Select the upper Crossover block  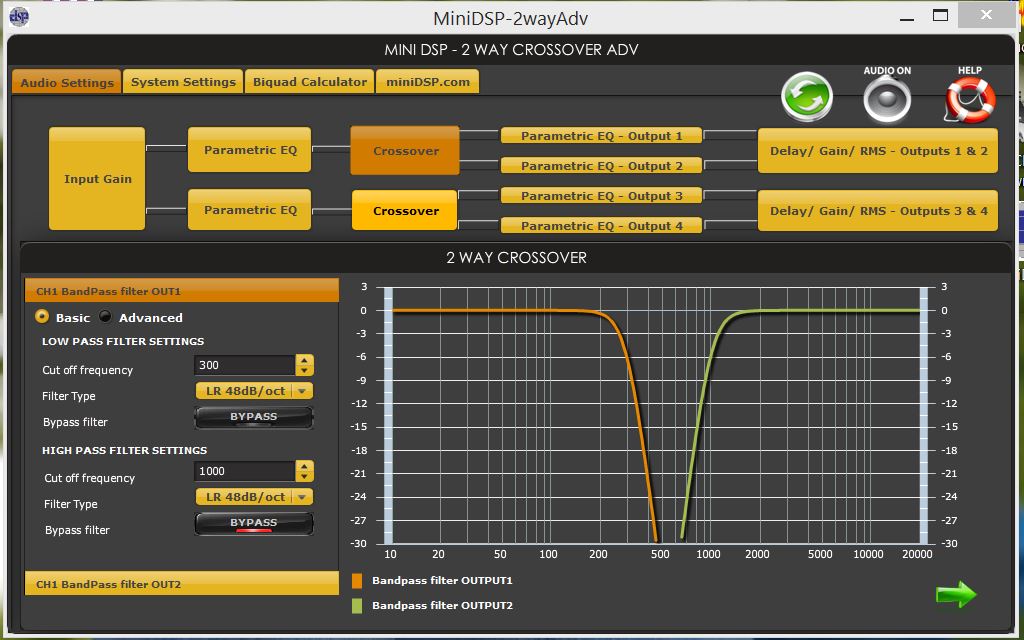point(405,151)
